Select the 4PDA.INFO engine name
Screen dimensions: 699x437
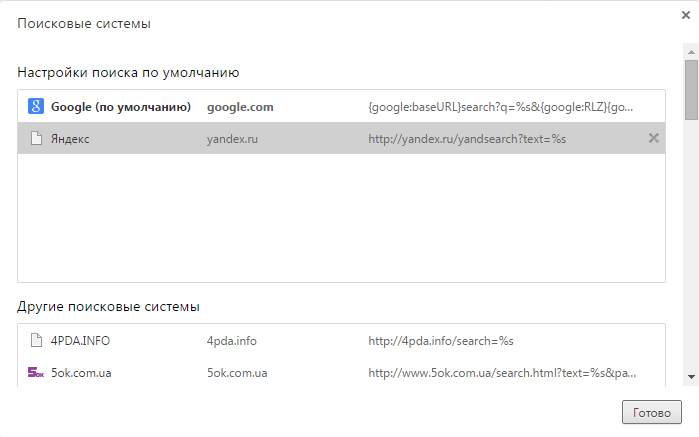pyautogui.click(x=80, y=341)
